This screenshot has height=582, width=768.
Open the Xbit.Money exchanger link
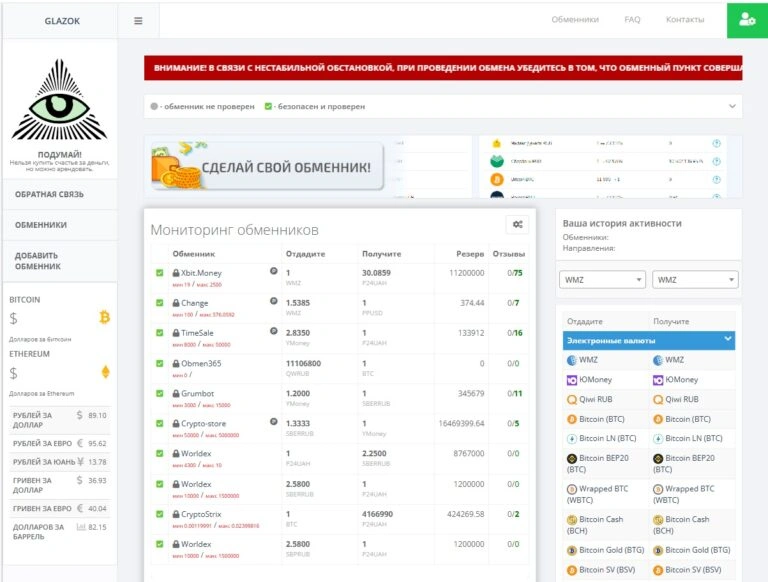point(201,273)
